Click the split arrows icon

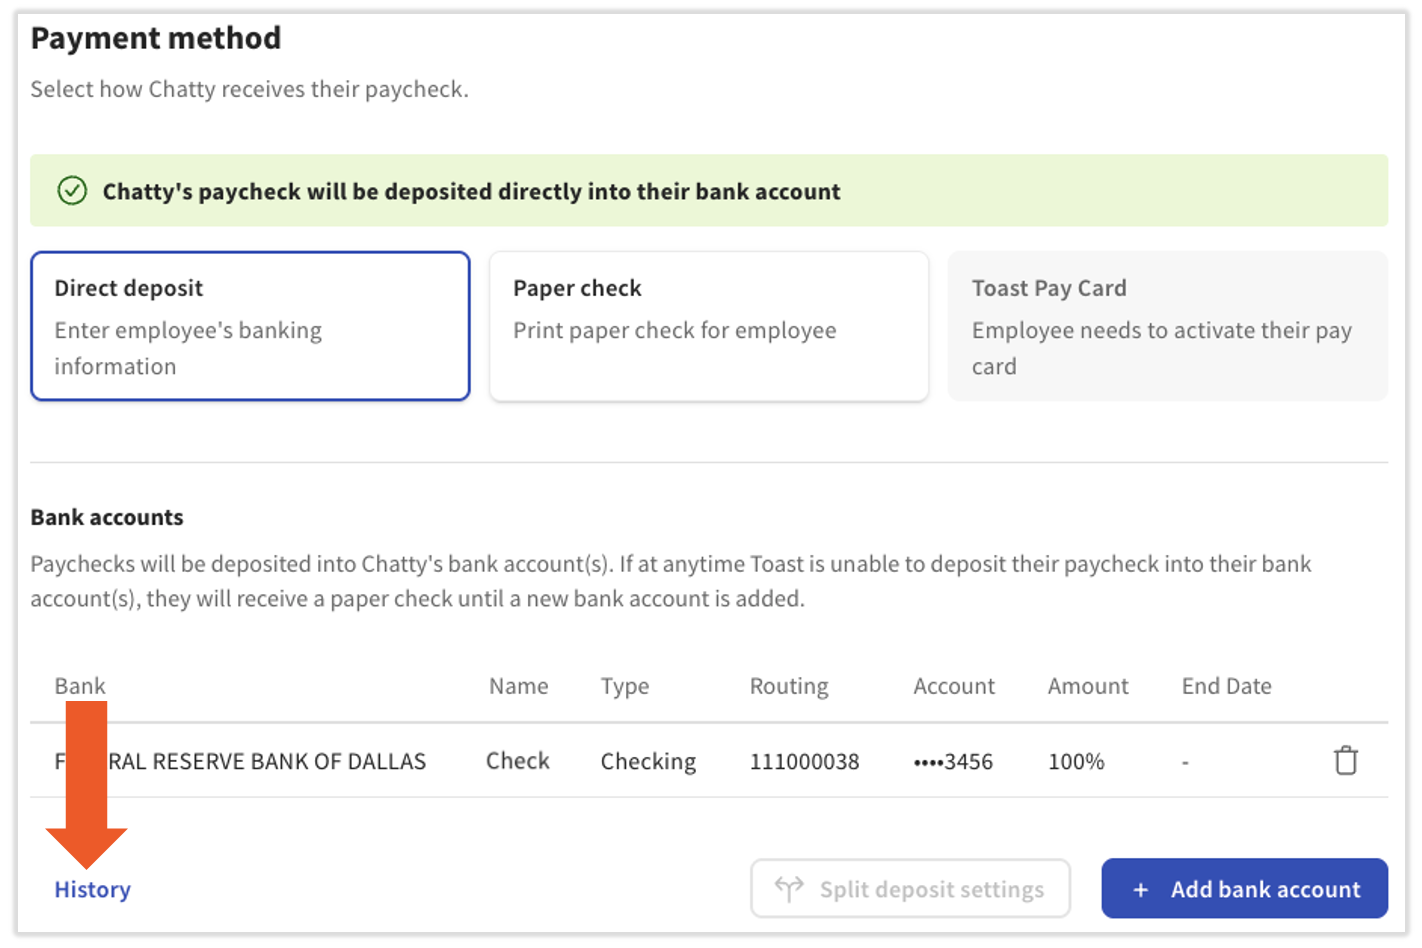789,888
